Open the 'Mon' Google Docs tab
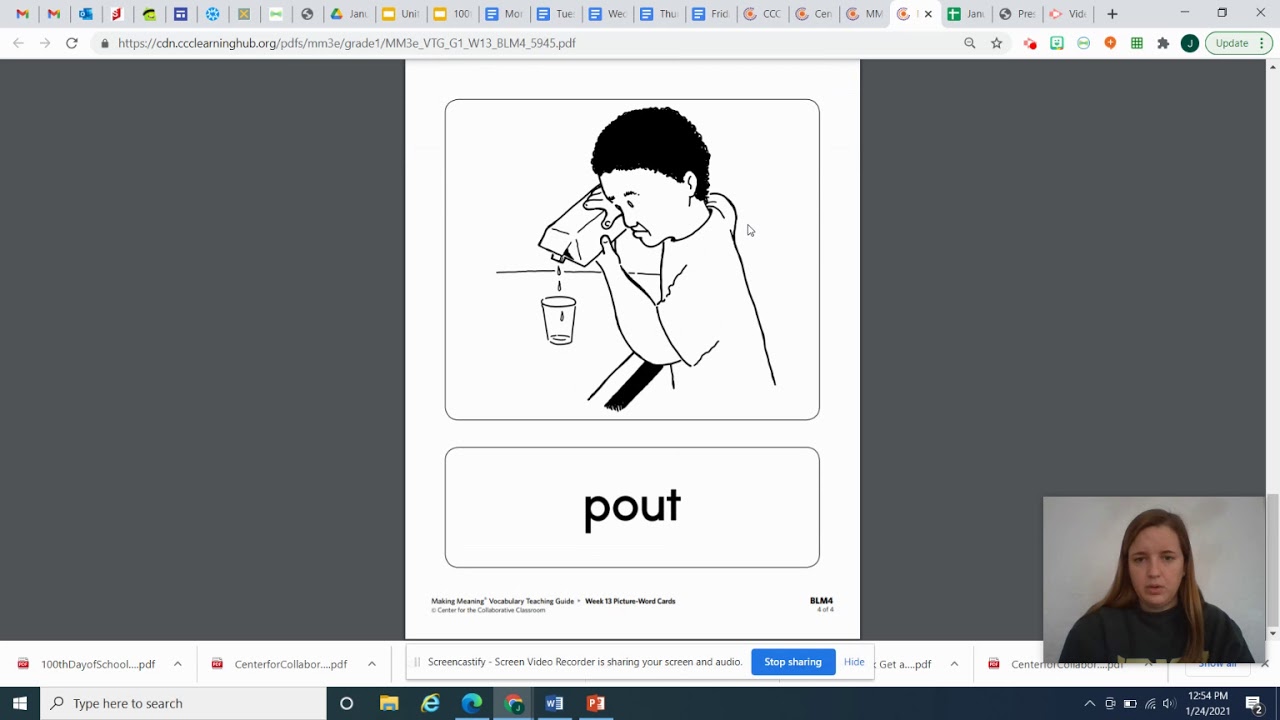The width and height of the screenshot is (1280, 720). click(x=503, y=14)
